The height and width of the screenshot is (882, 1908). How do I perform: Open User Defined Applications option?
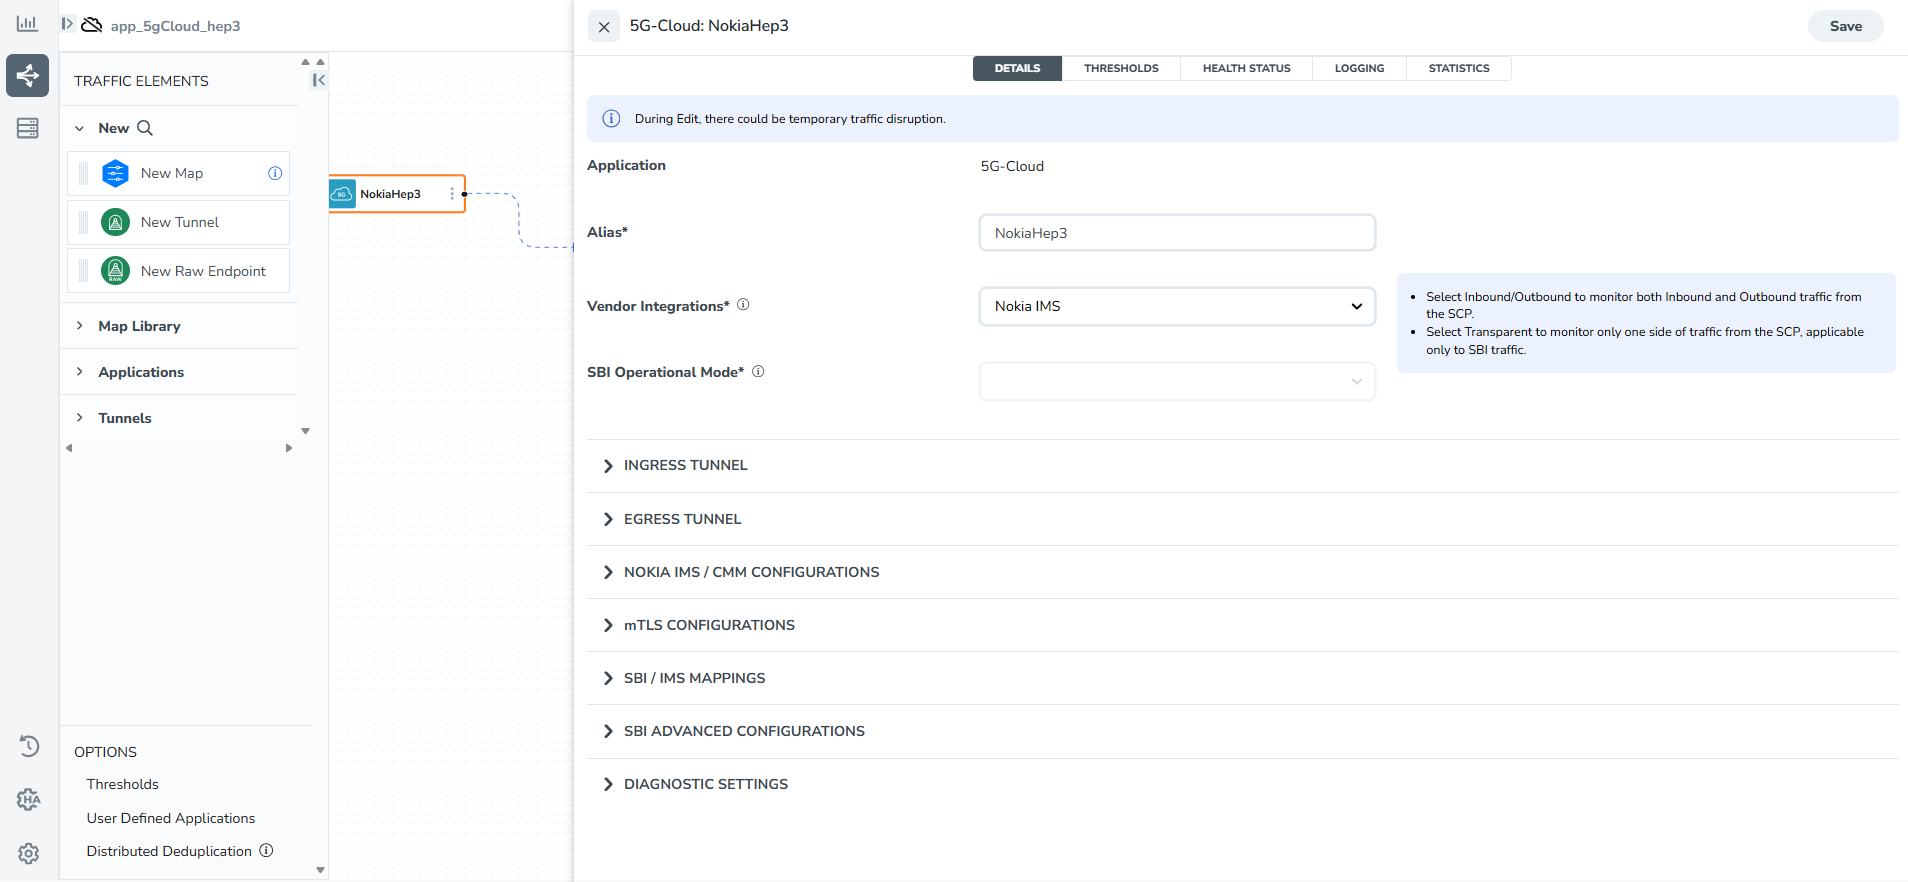point(171,818)
